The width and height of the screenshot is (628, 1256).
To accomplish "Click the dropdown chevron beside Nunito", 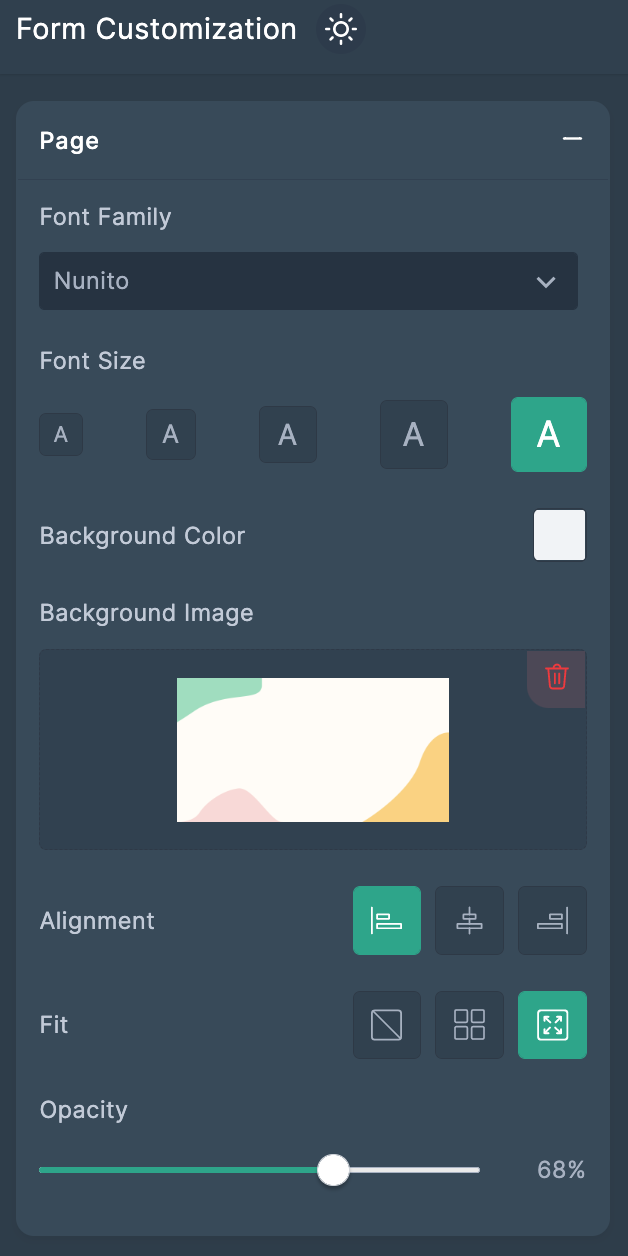I will pyautogui.click(x=546, y=282).
